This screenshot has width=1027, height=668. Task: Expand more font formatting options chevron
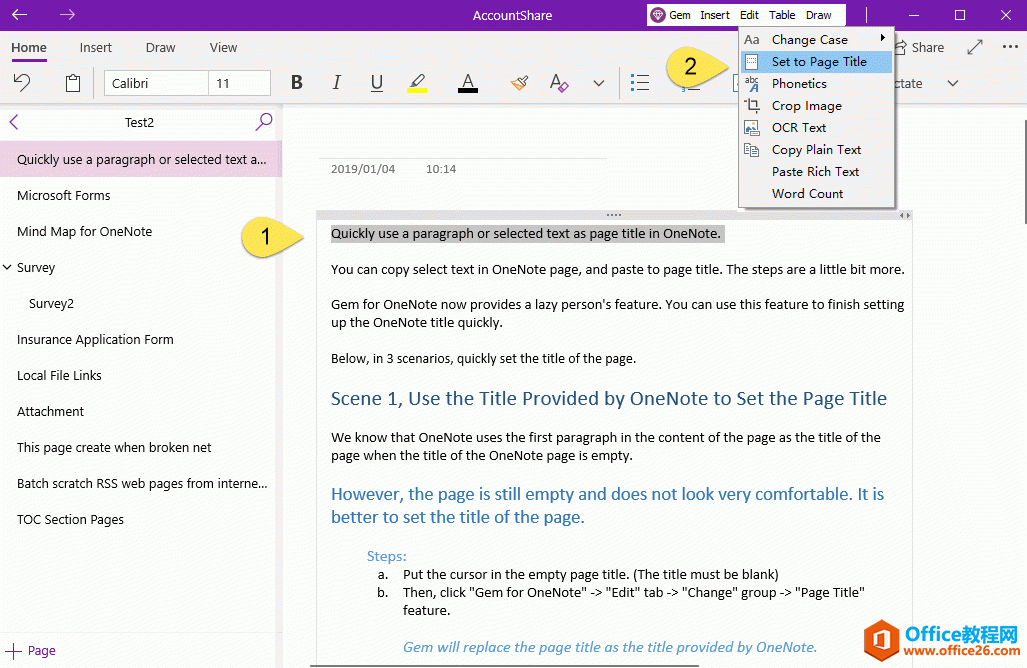(x=599, y=83)
